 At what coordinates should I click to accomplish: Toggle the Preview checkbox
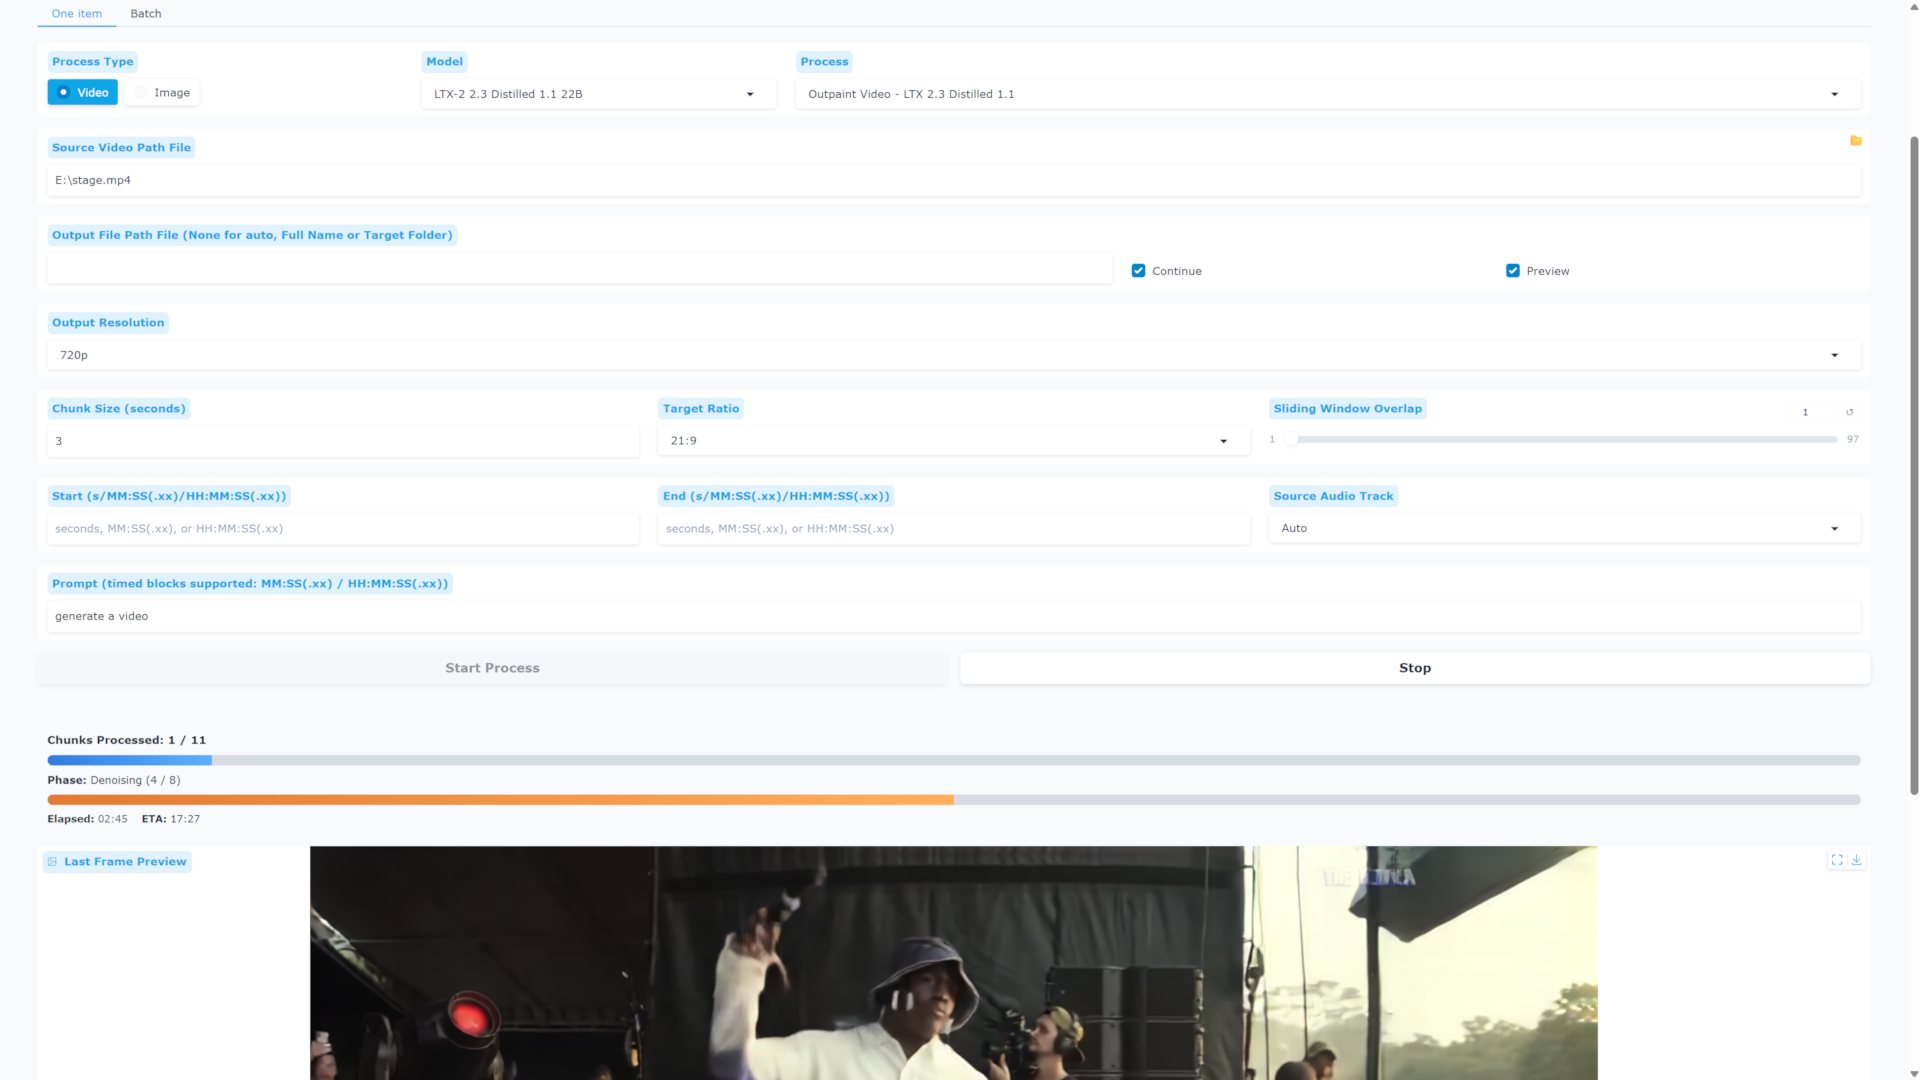(1513, 271)
